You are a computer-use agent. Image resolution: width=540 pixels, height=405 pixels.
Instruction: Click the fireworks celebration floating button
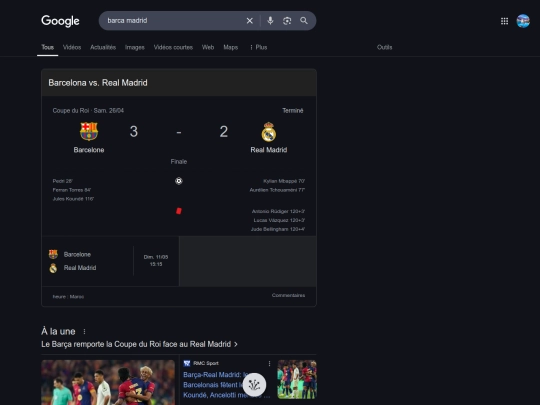point(254,384)
